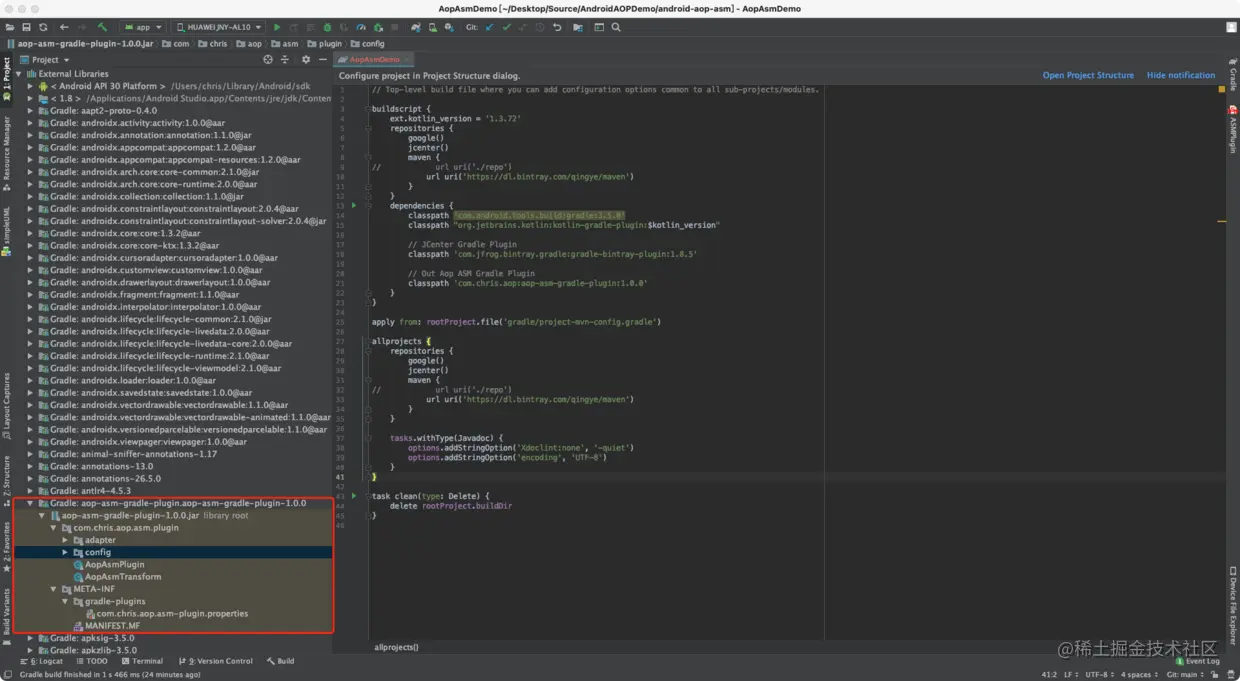Open Project Structure toolbar icon
The height and width of the screenshot is (681, 1240).
[578, 27]
